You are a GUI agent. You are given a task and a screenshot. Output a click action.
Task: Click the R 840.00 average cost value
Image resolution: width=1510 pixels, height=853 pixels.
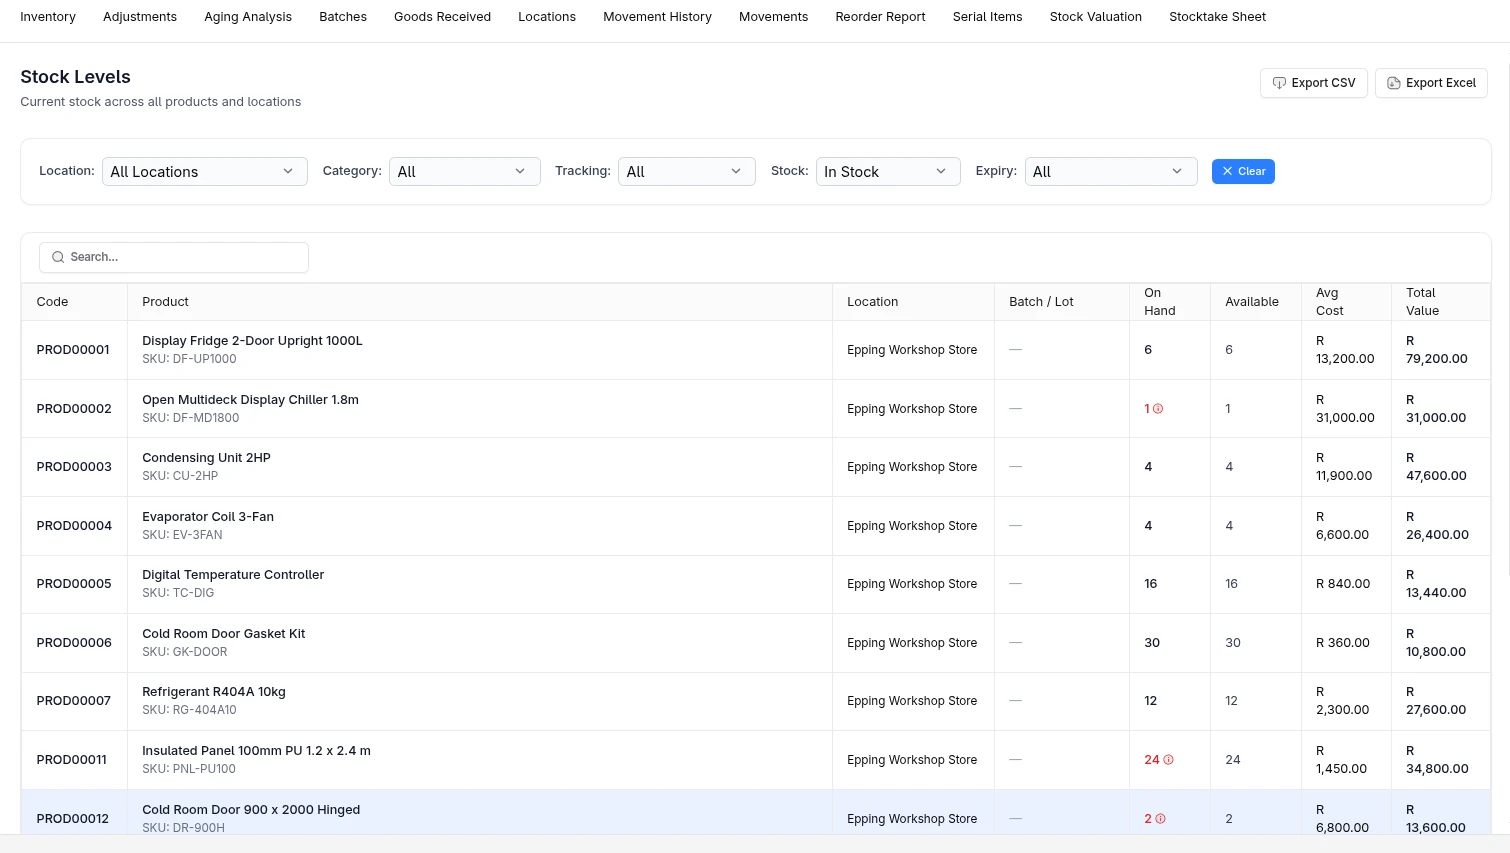coord(1343,584)
